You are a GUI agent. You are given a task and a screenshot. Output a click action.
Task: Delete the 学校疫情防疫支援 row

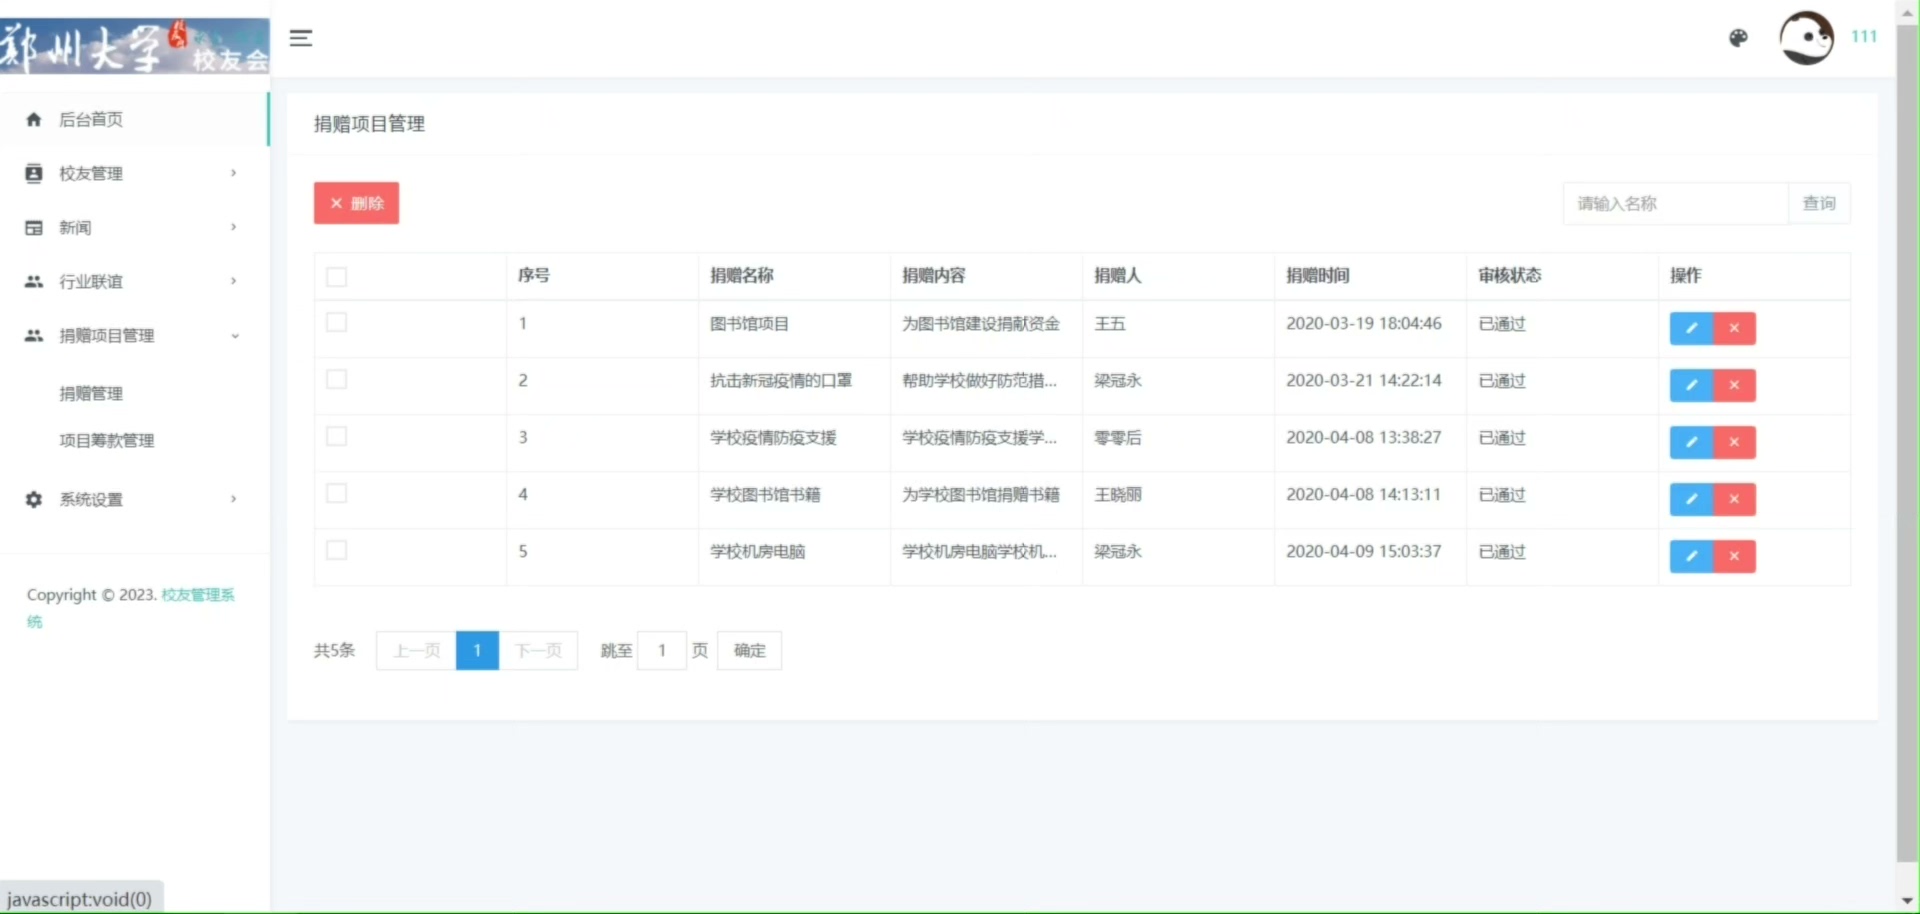click(1734, 442)
